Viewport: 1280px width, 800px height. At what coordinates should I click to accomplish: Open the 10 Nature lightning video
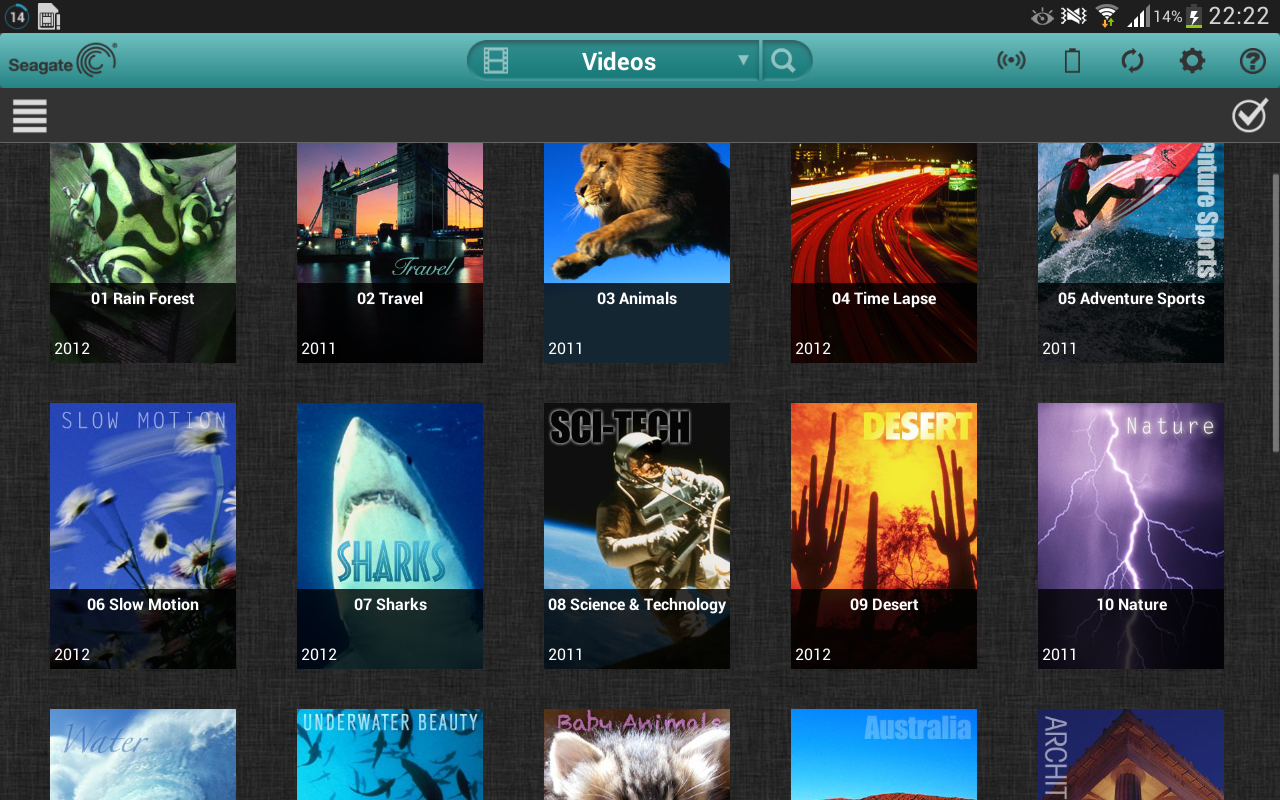pyautogui.click(x=1131, y=535)
